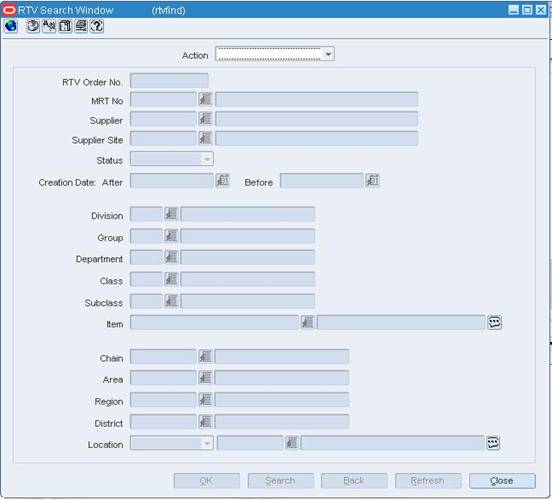Expand the Location type dropdown
Viewport: 552px width, 500px height.
(207, 443)
